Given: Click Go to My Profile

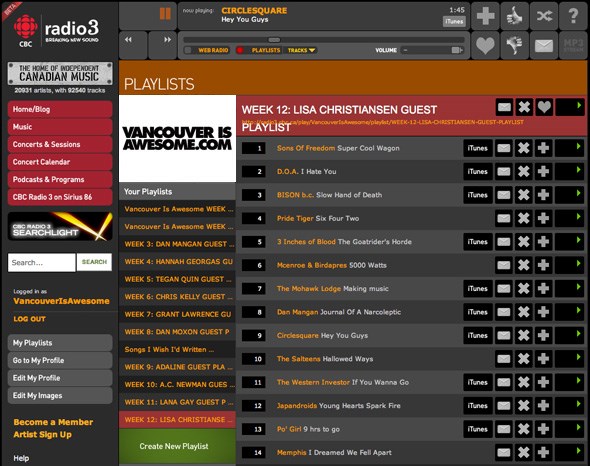Looking at the screenshot, I should (x=60, y=360).
